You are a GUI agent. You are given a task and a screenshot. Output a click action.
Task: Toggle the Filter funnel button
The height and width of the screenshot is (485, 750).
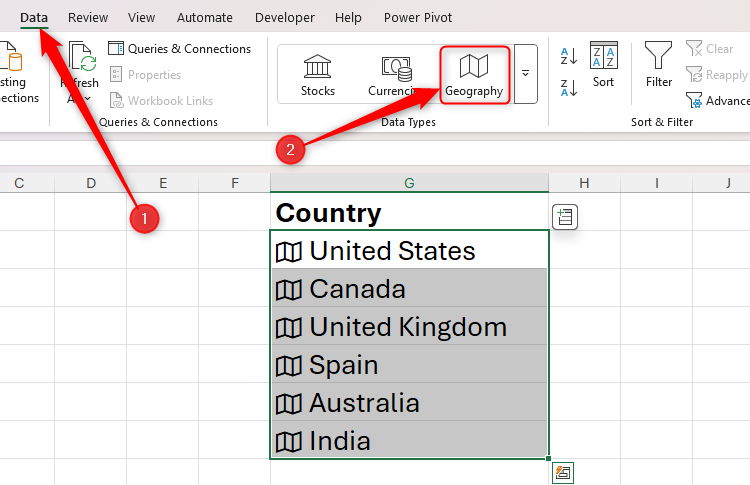tap(658, 66)
